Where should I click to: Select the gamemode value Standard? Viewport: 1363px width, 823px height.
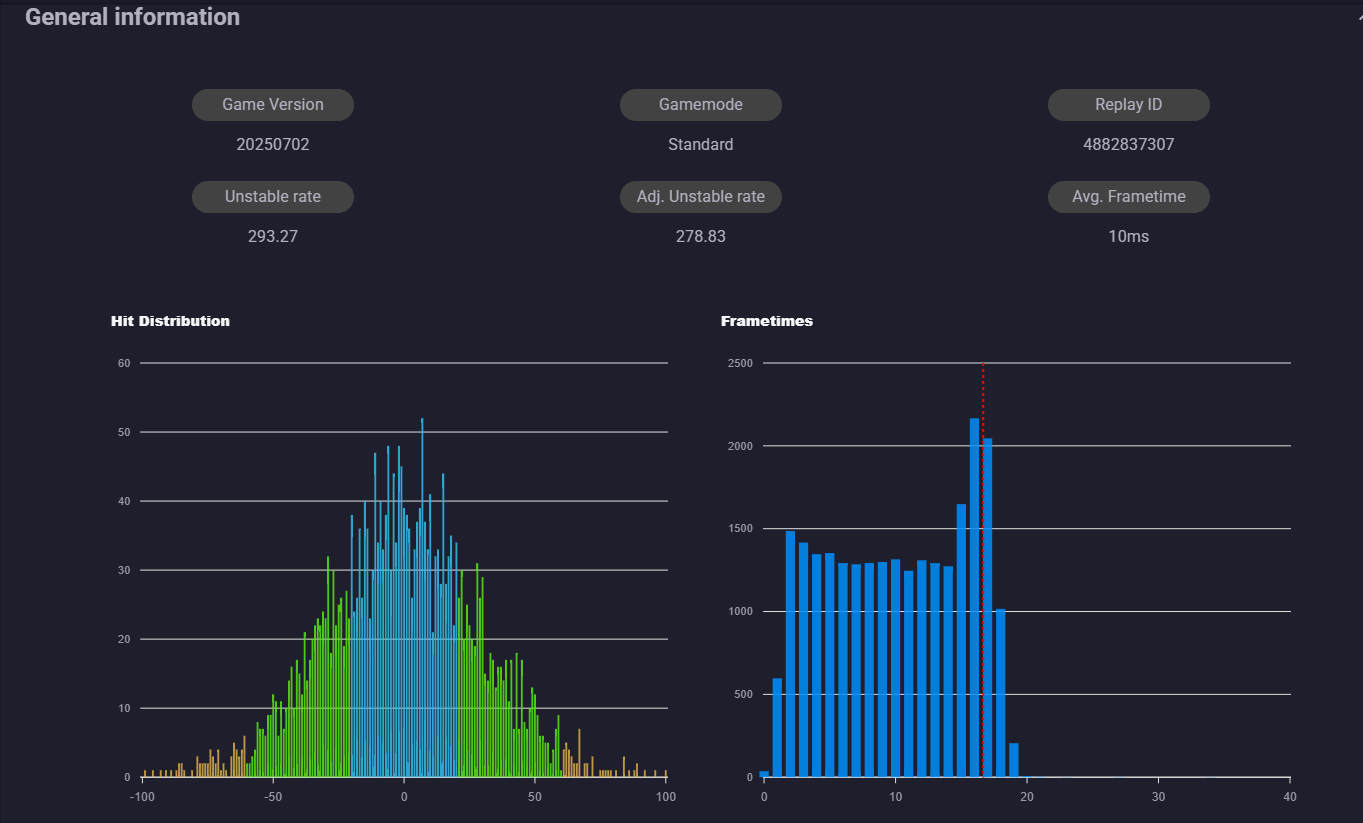(701, 144)
